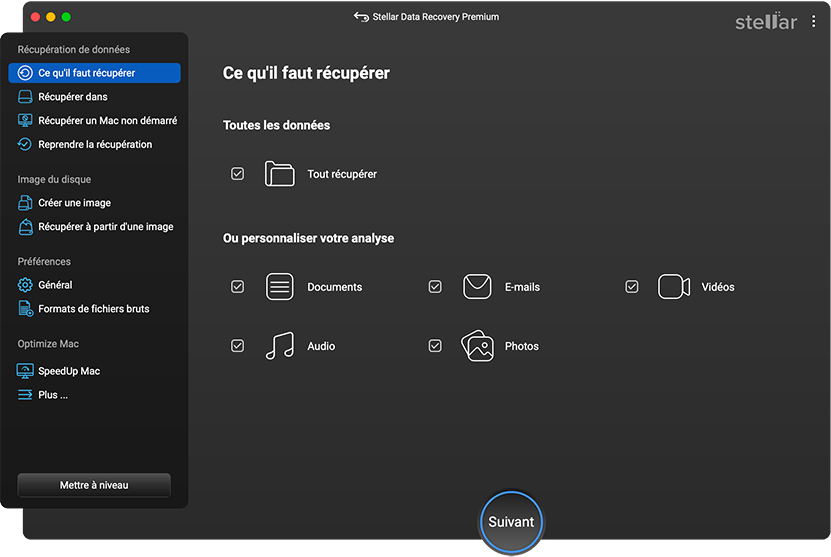Click the green fullscreen window button
Image resolution: width=831 pixels, height=557 pixels.
point(66,17)
